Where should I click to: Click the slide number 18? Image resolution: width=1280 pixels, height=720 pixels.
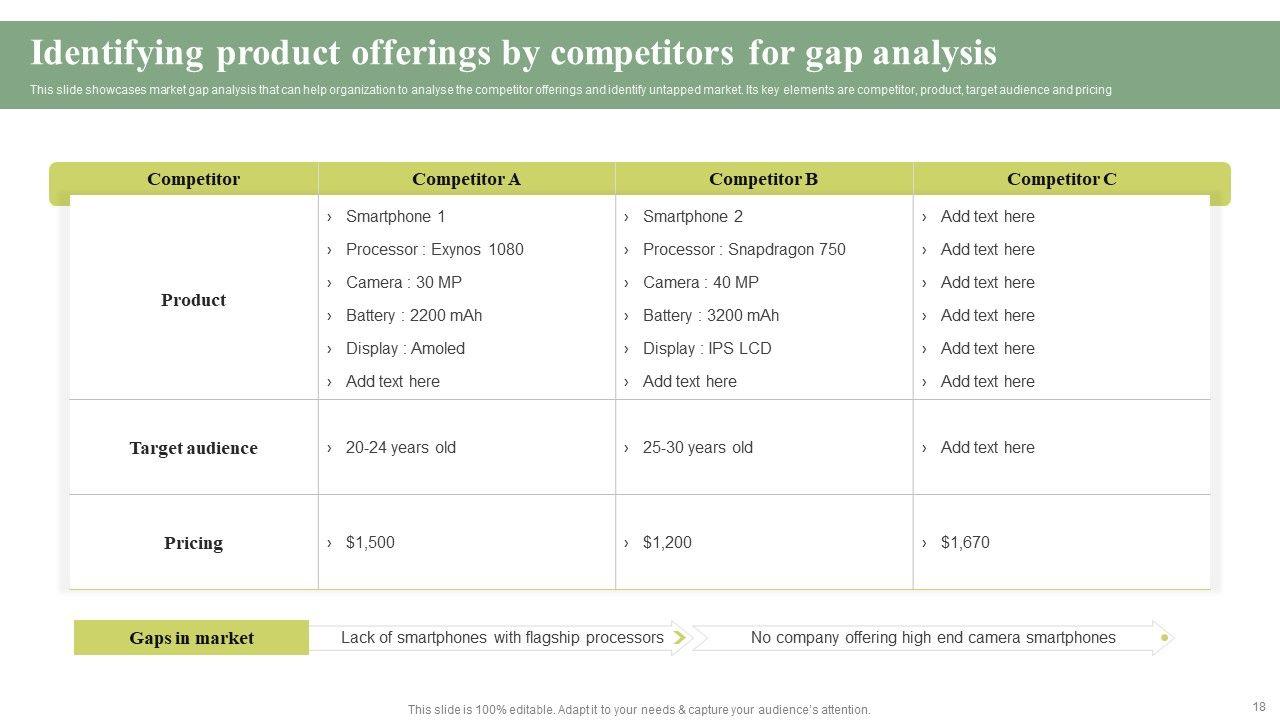1258,706
